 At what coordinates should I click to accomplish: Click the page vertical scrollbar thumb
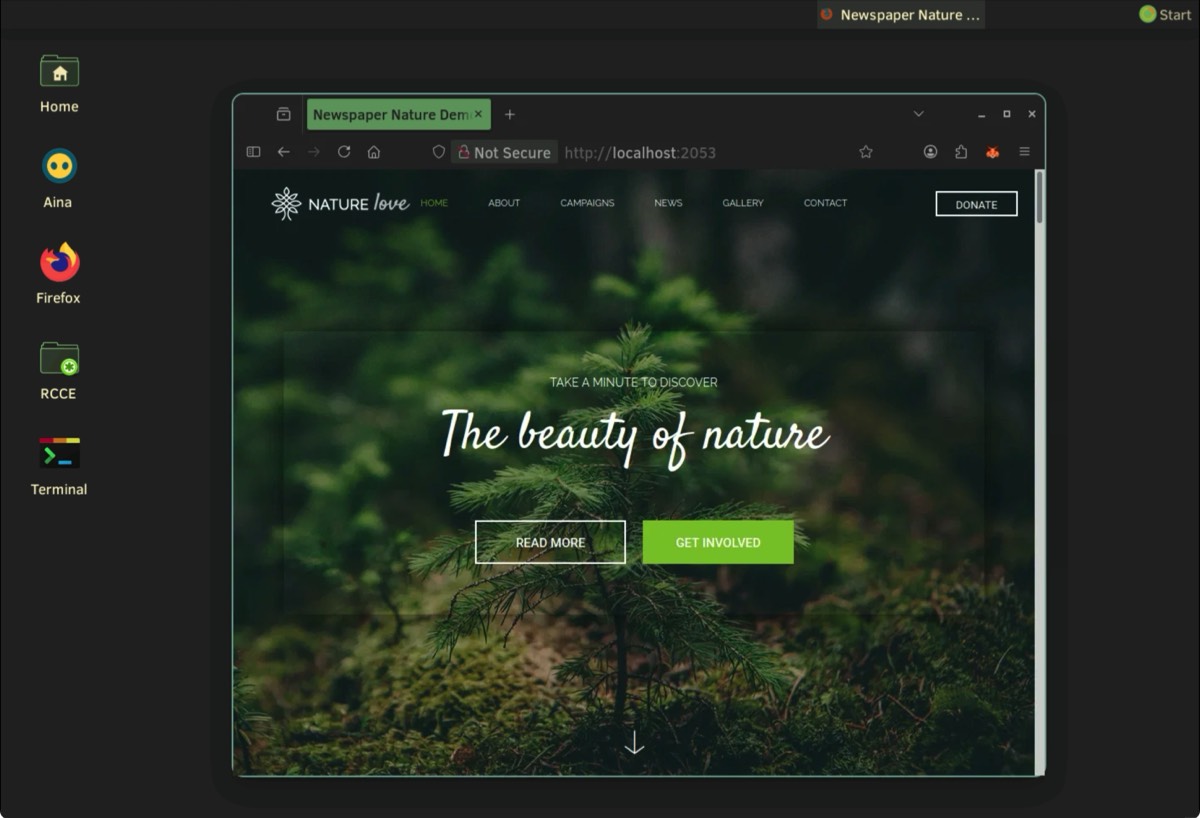point(1039,198)
